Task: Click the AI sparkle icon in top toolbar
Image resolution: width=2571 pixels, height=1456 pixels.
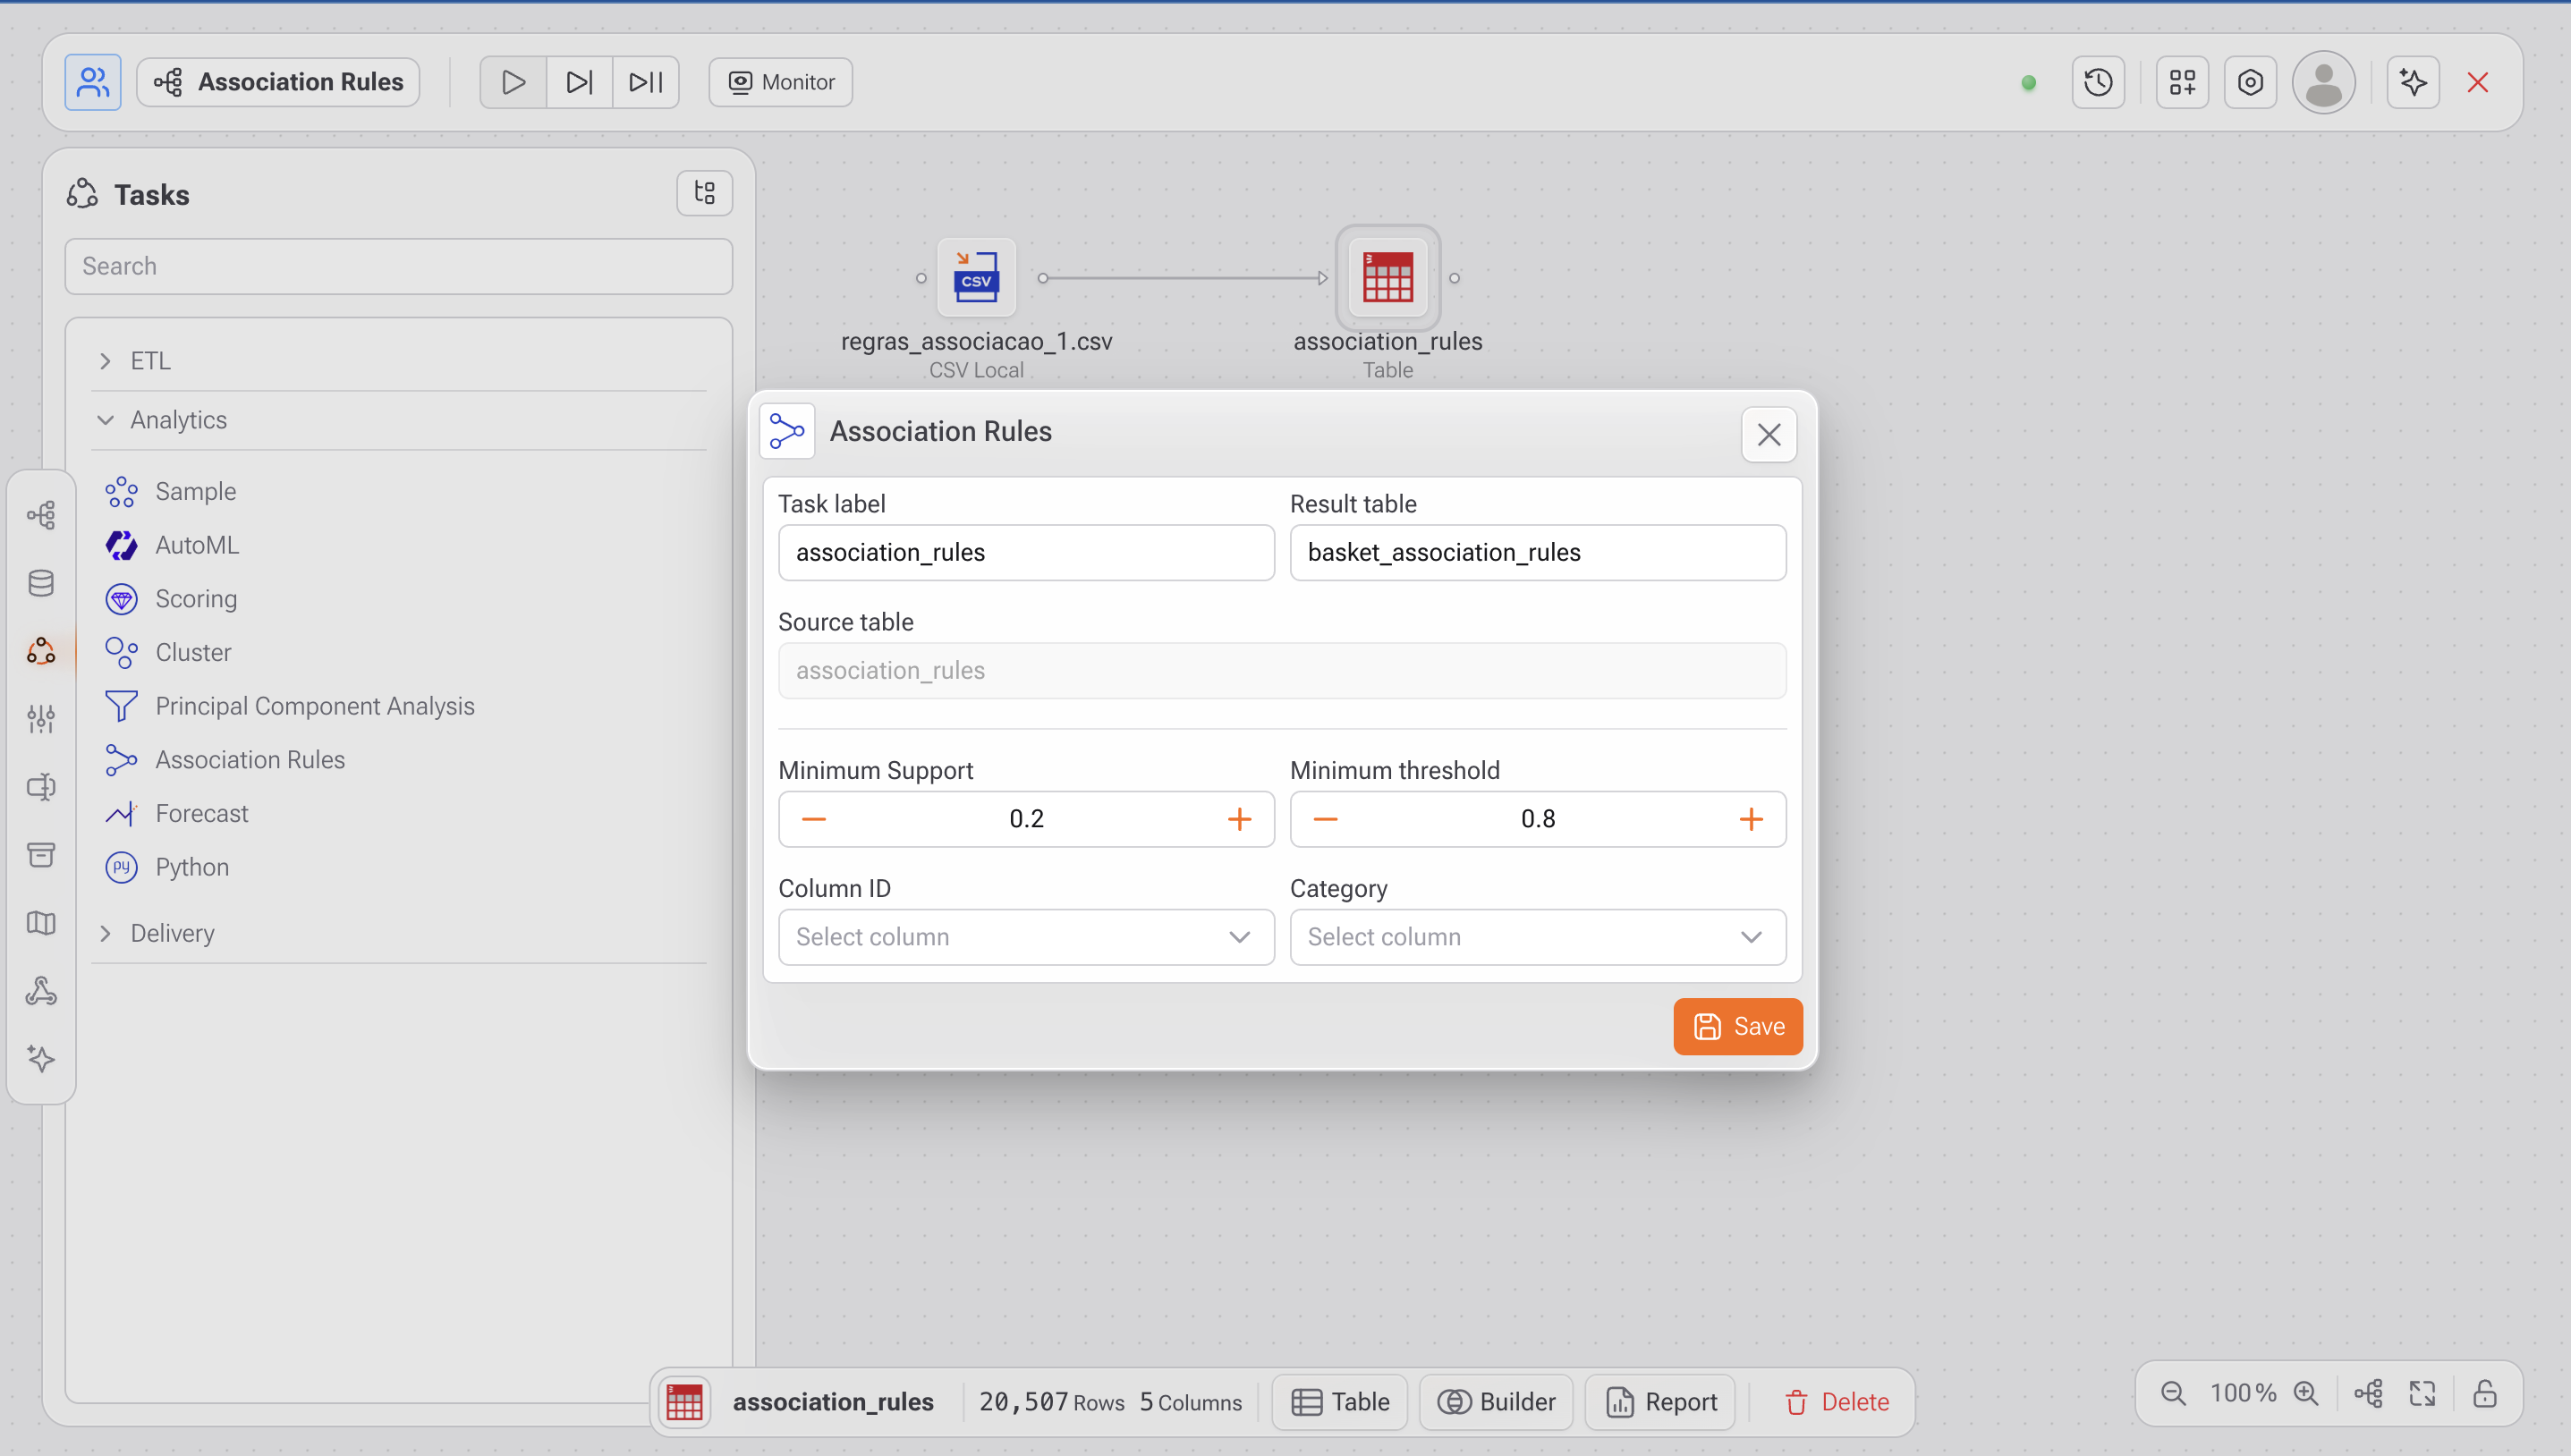Action: tap(2413, 82)
